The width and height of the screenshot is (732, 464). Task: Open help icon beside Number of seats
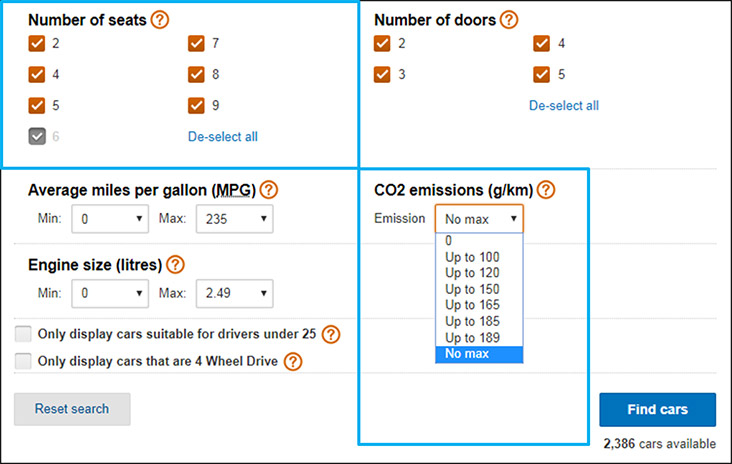[160, 20]
